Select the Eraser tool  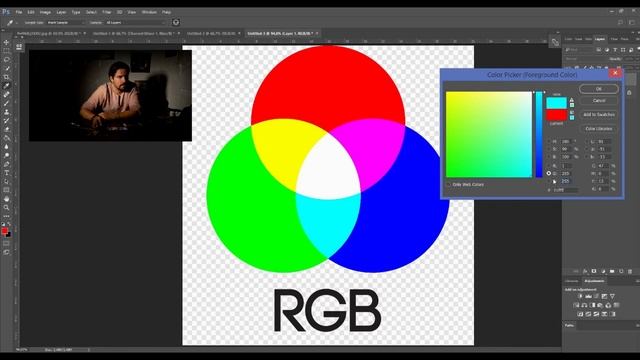pos(6,129)
